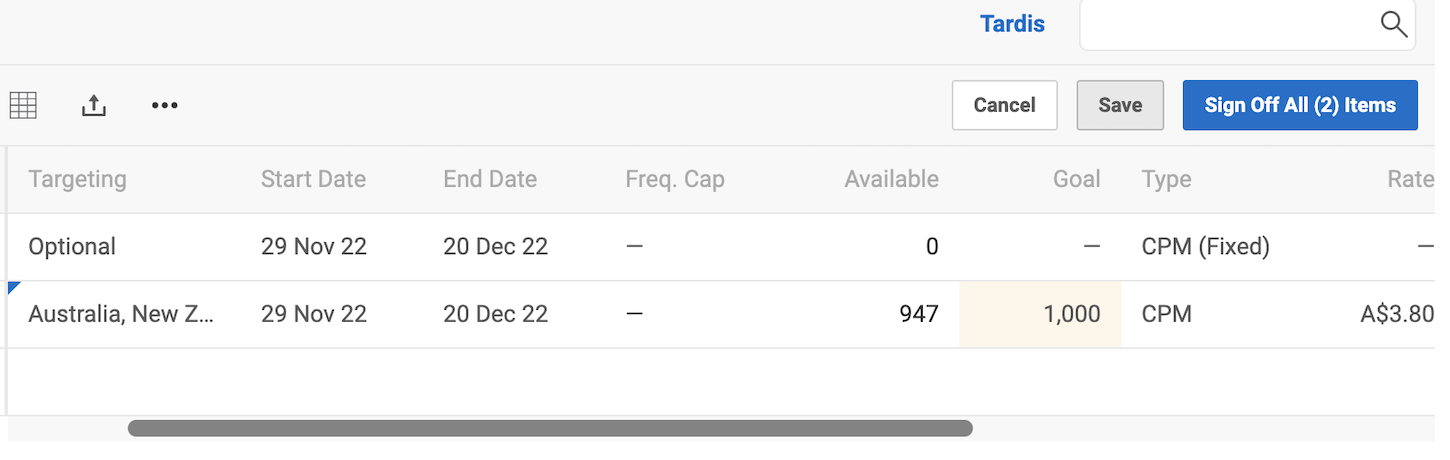Image resolution: width=1450 pixels, height=460 pixels.
Task: Click Sign Off All (2) Items
Action: (x=1299, y=105)
